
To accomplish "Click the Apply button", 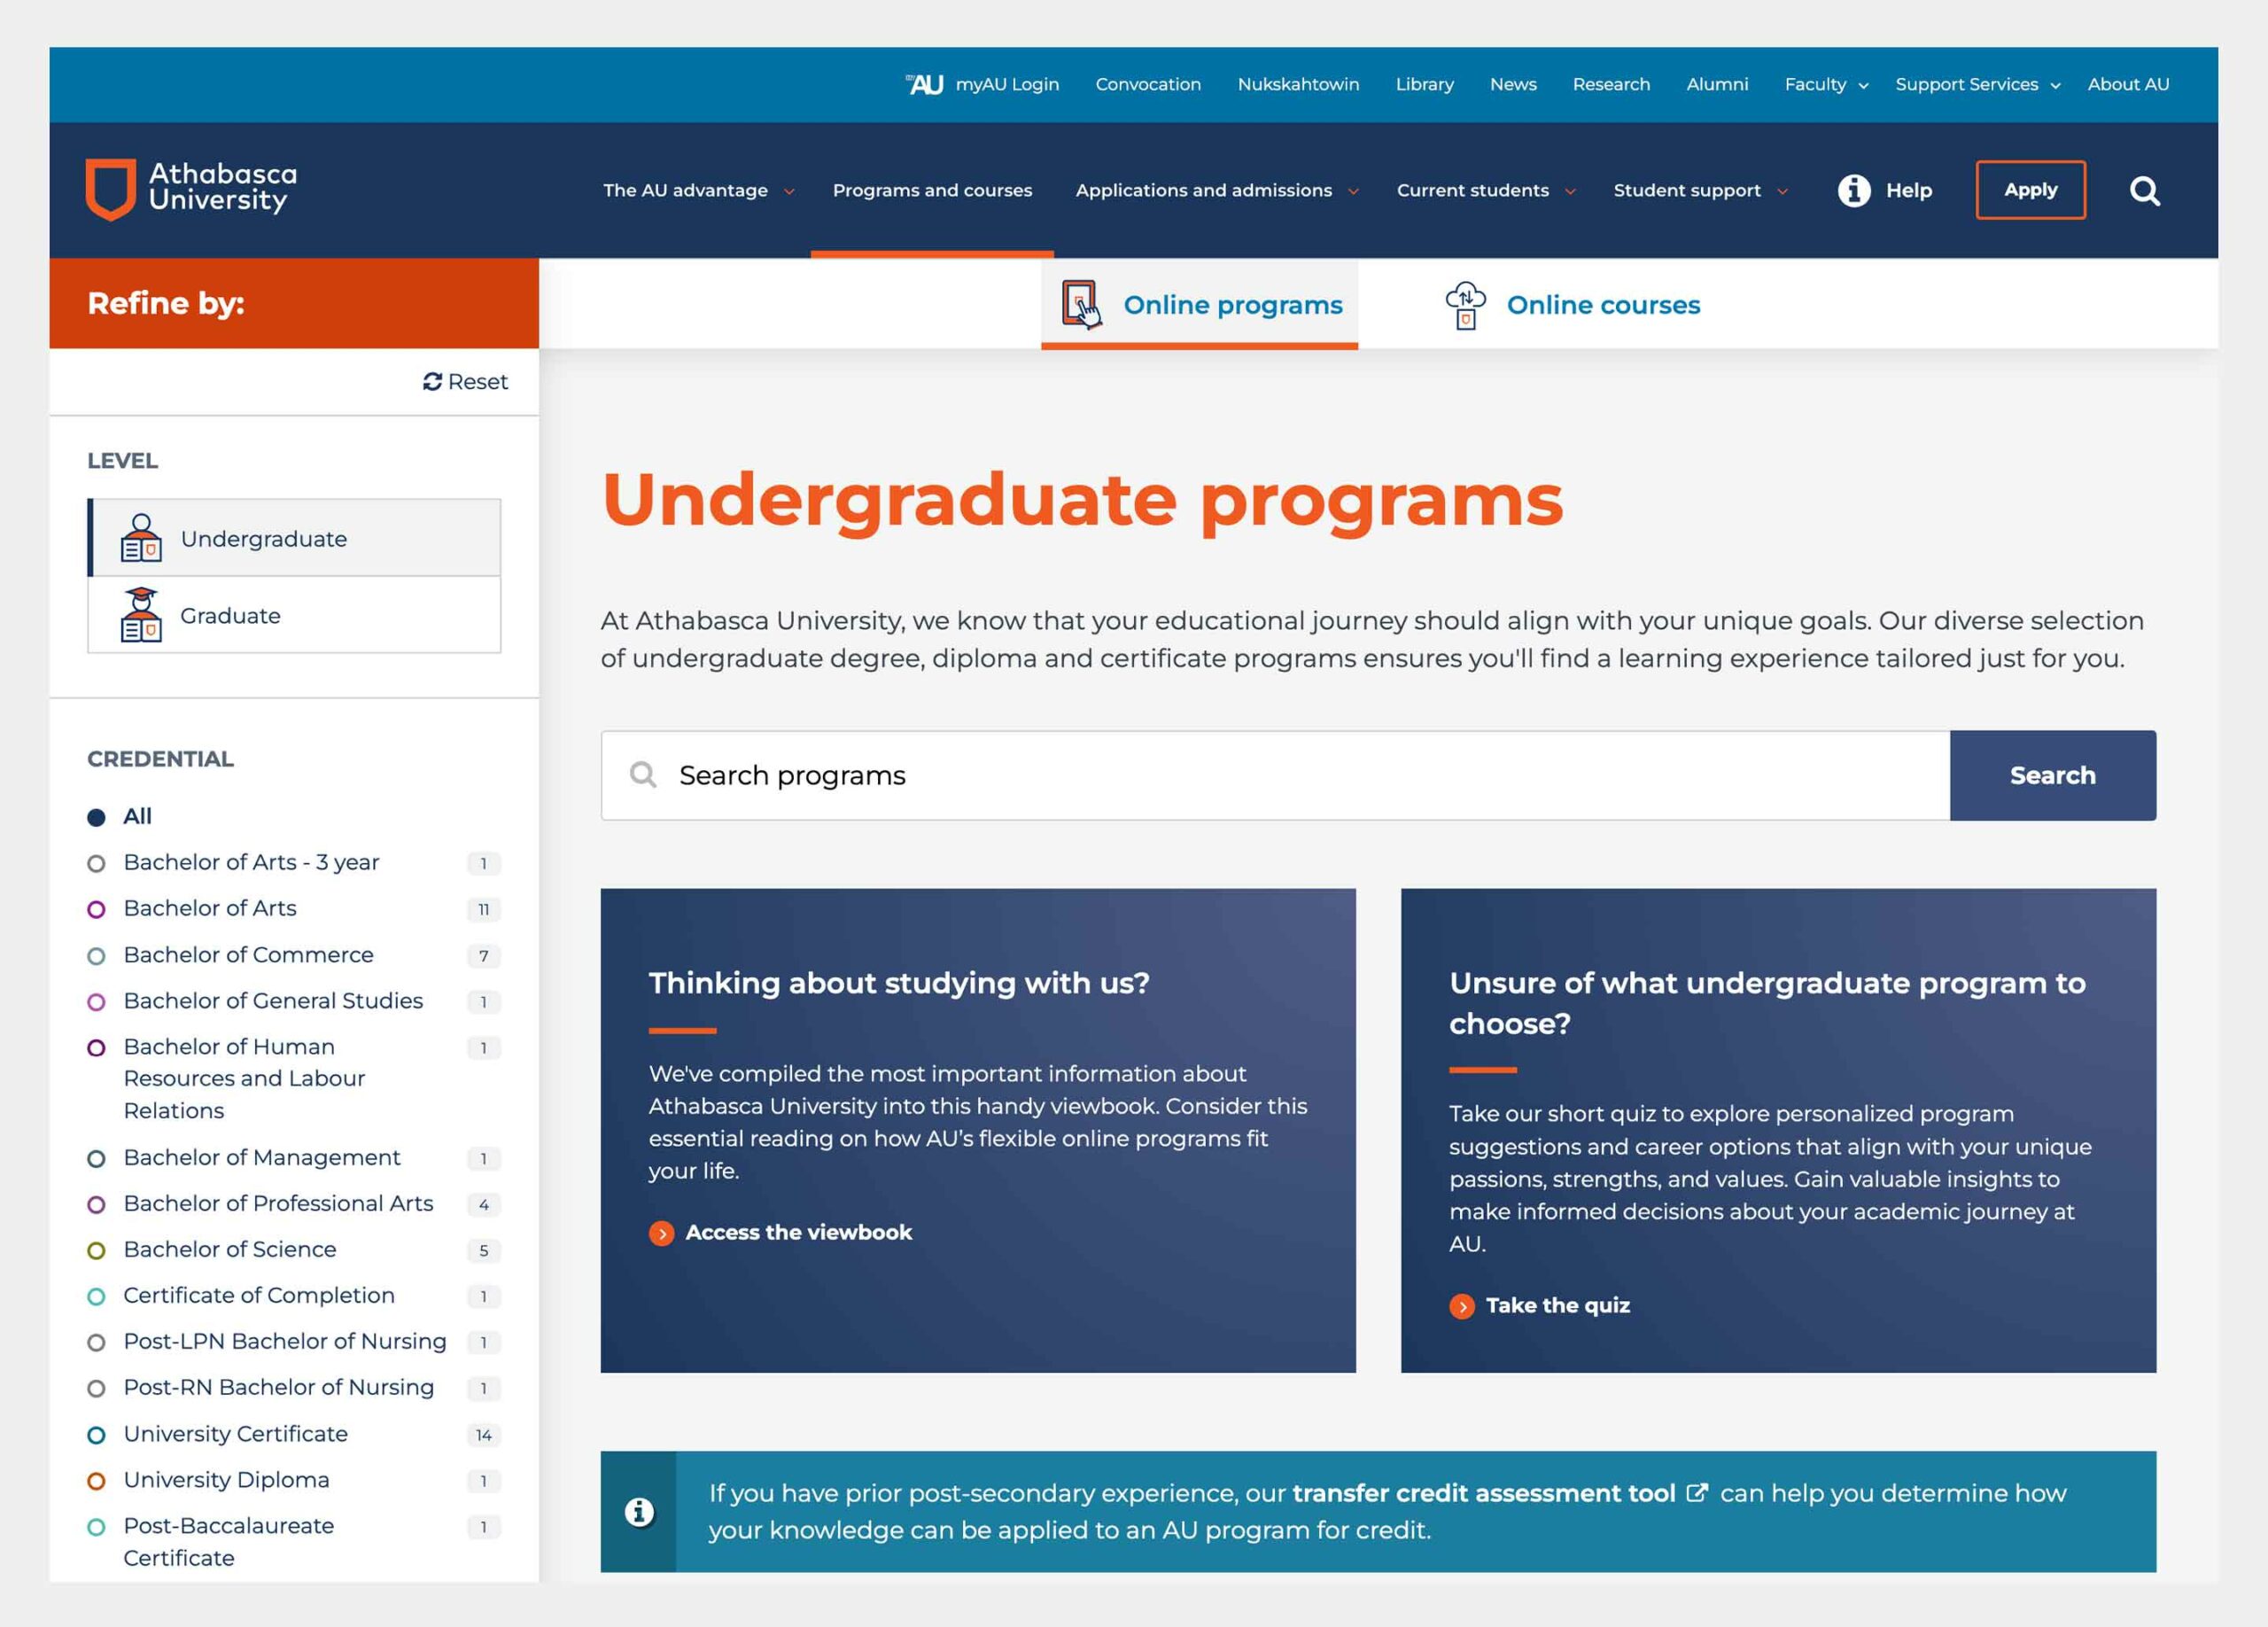I will click(x=2030, y=190).
